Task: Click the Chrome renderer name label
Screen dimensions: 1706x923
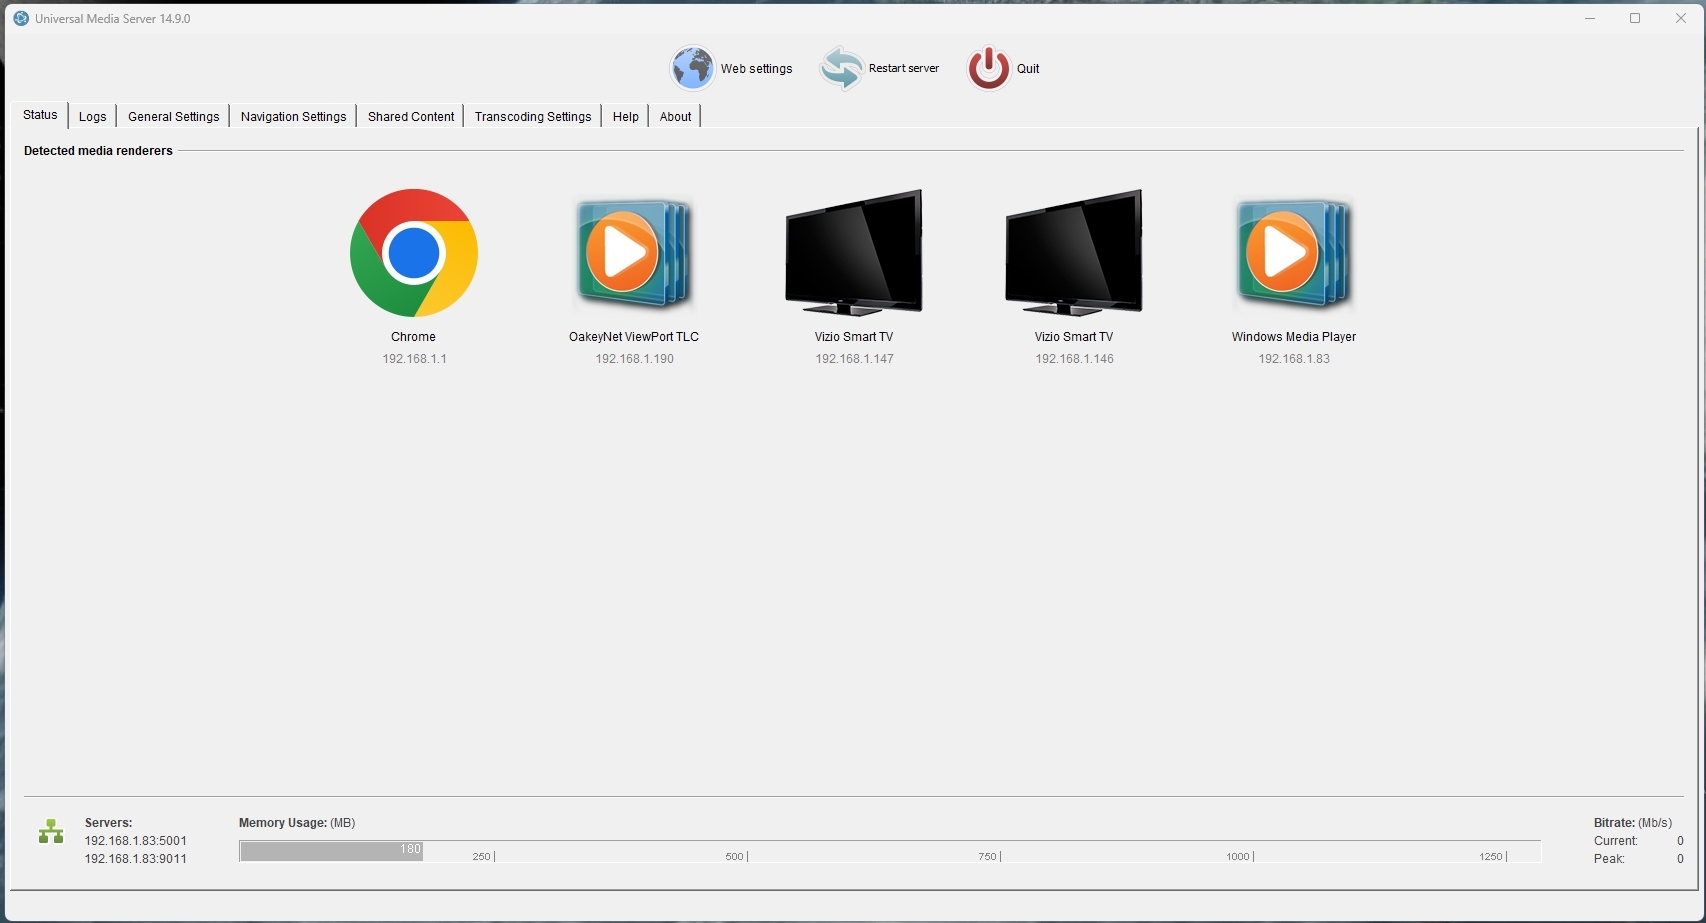Action: click(414, 337)
